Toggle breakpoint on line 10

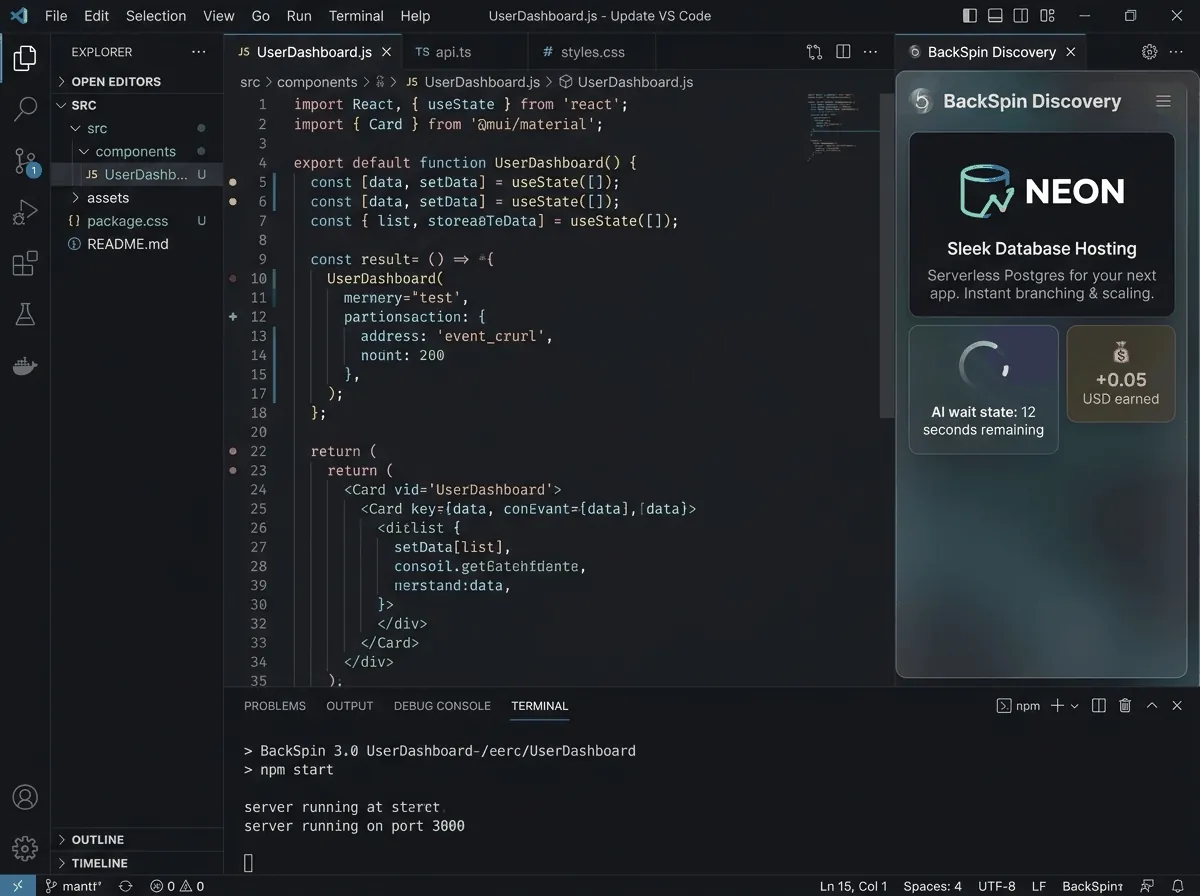234,278
